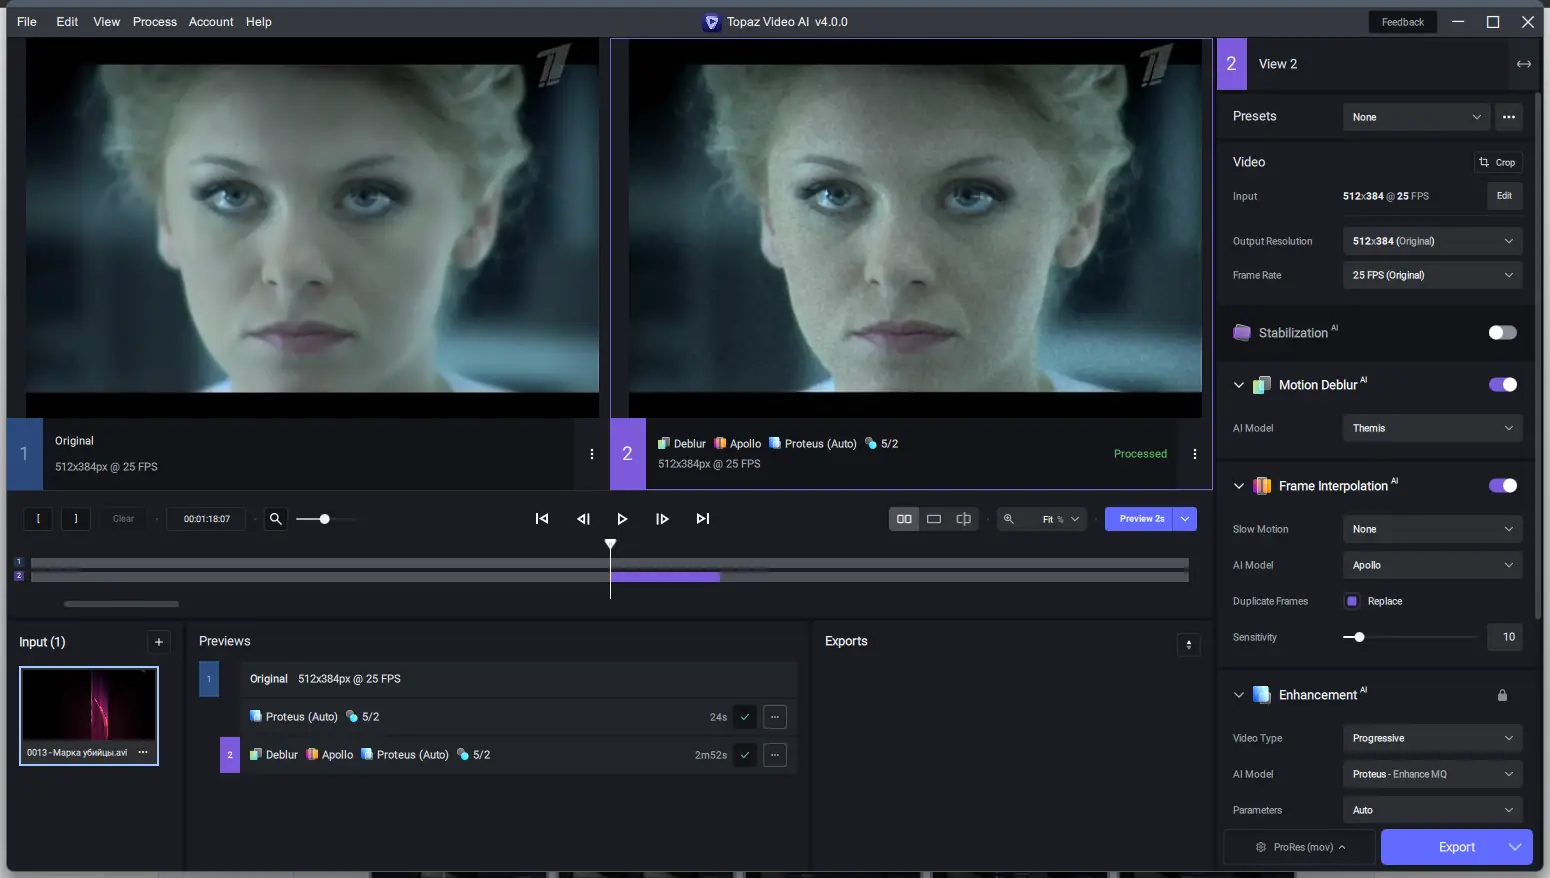
Task: Open the Preview duration dropdown arrow
Action: 1185,519
